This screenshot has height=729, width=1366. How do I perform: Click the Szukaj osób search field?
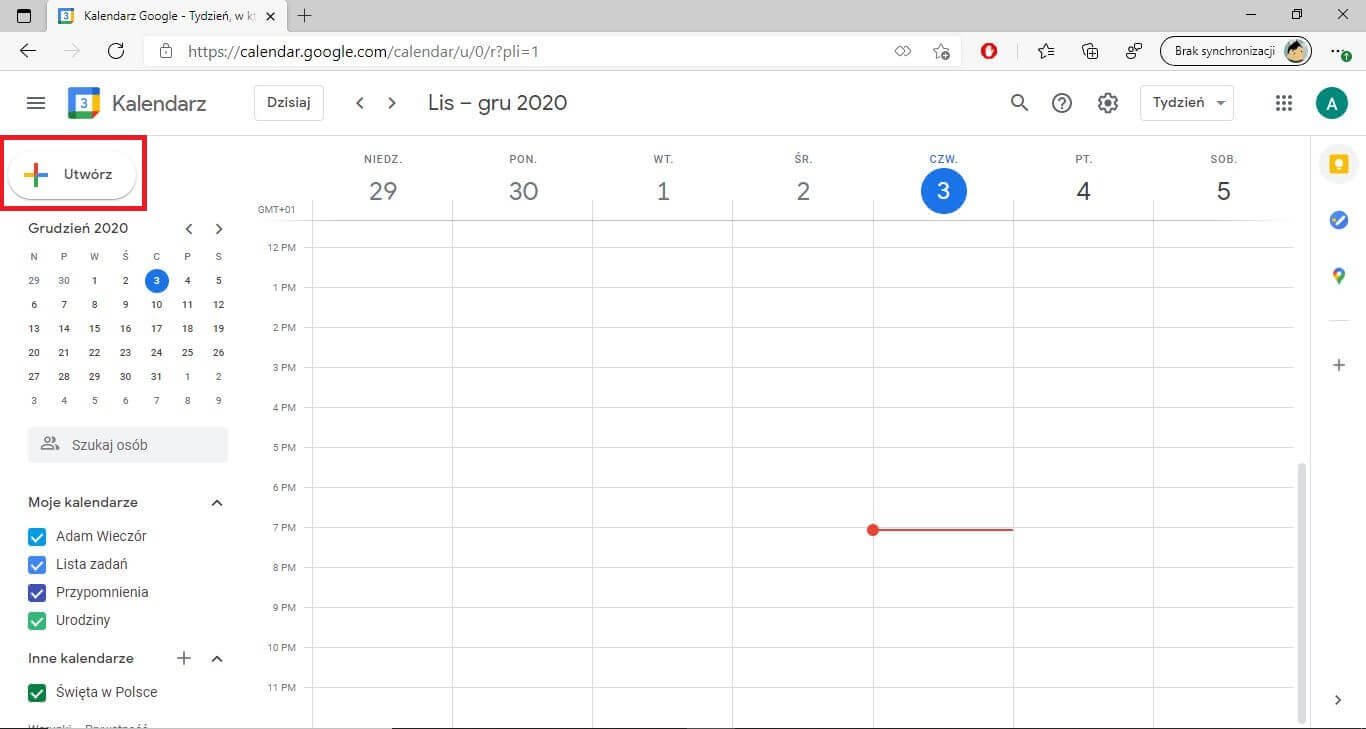point(128,445)
